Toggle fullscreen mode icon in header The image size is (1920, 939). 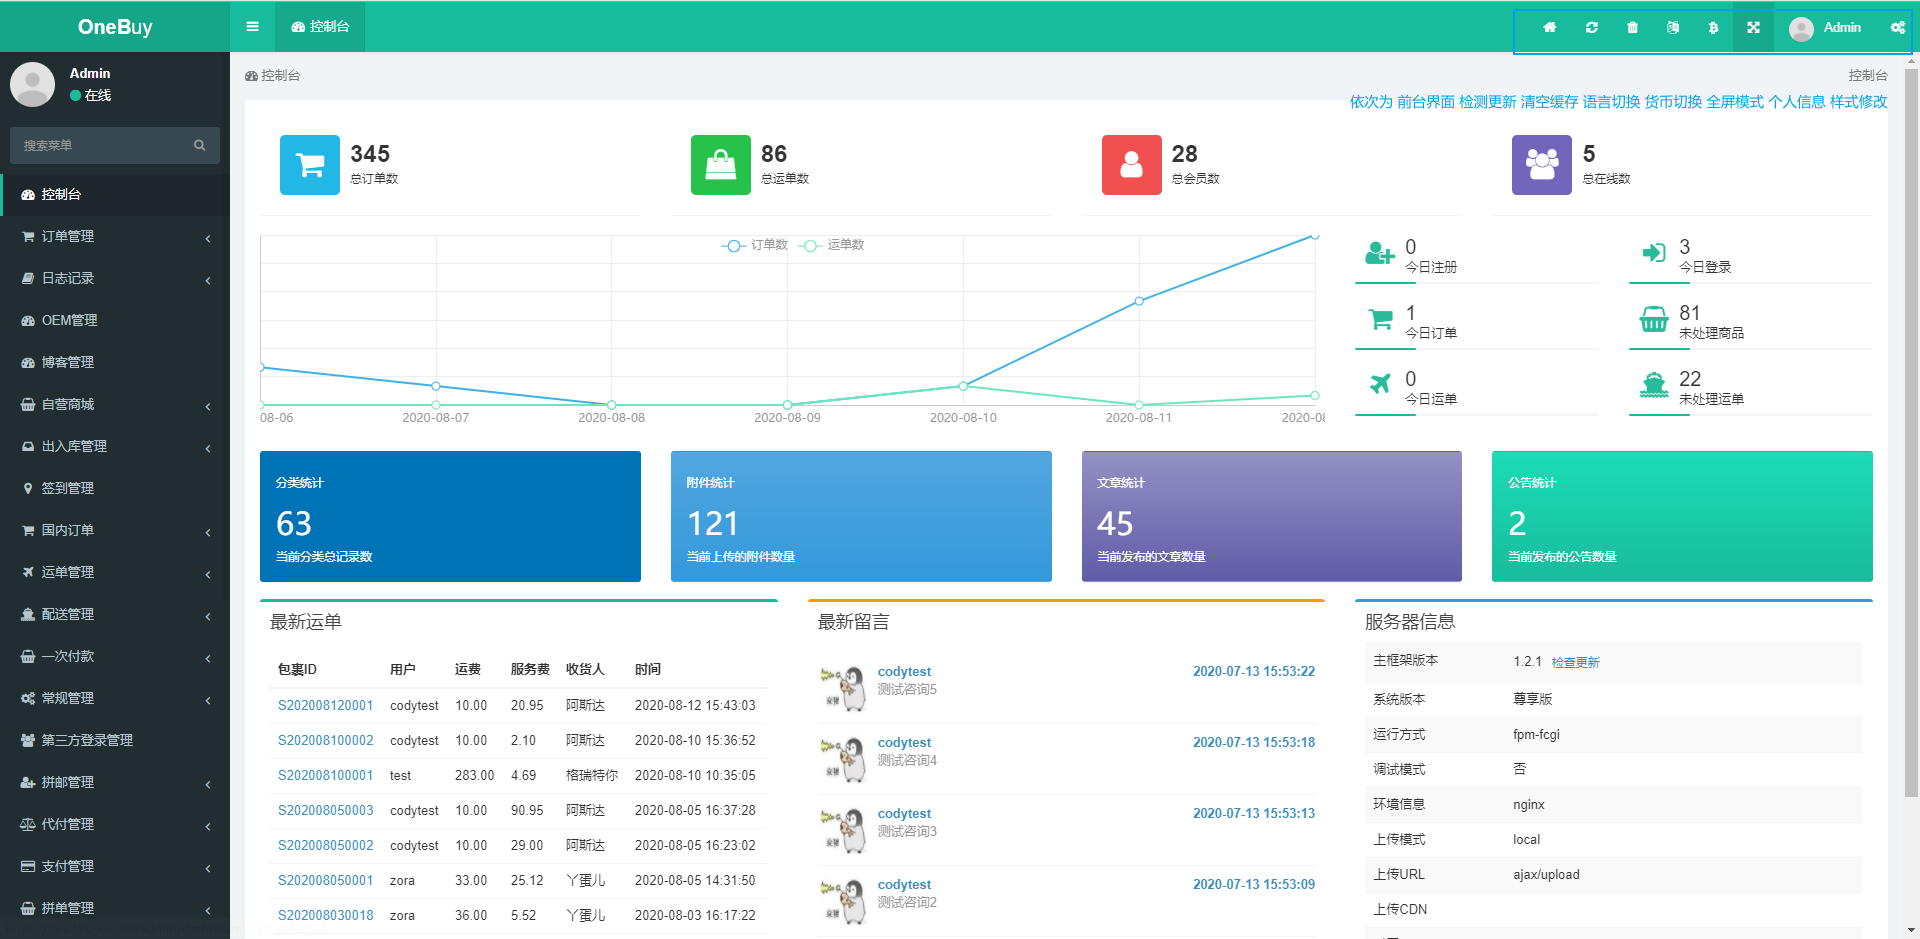[1753, 27]
